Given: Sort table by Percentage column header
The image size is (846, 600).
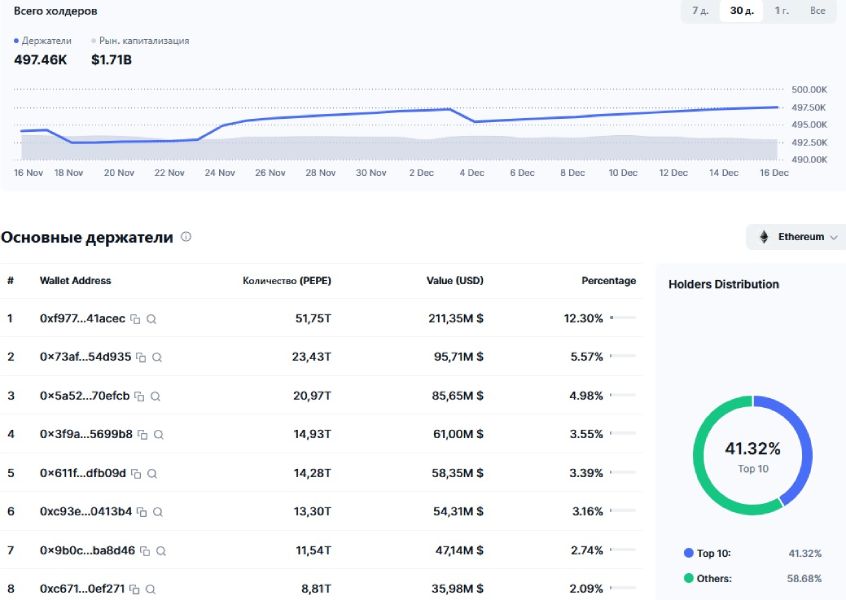Looking at the screenshot, I should [608, 281].
